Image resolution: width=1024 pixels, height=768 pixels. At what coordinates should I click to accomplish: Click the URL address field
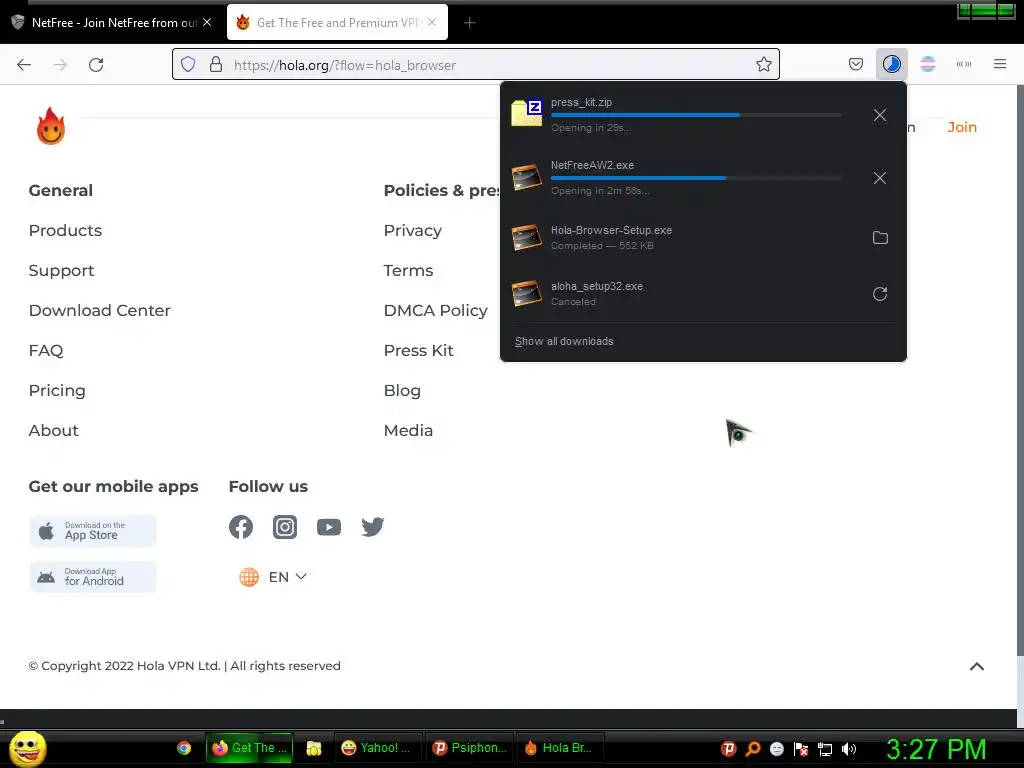coord(475,65)
